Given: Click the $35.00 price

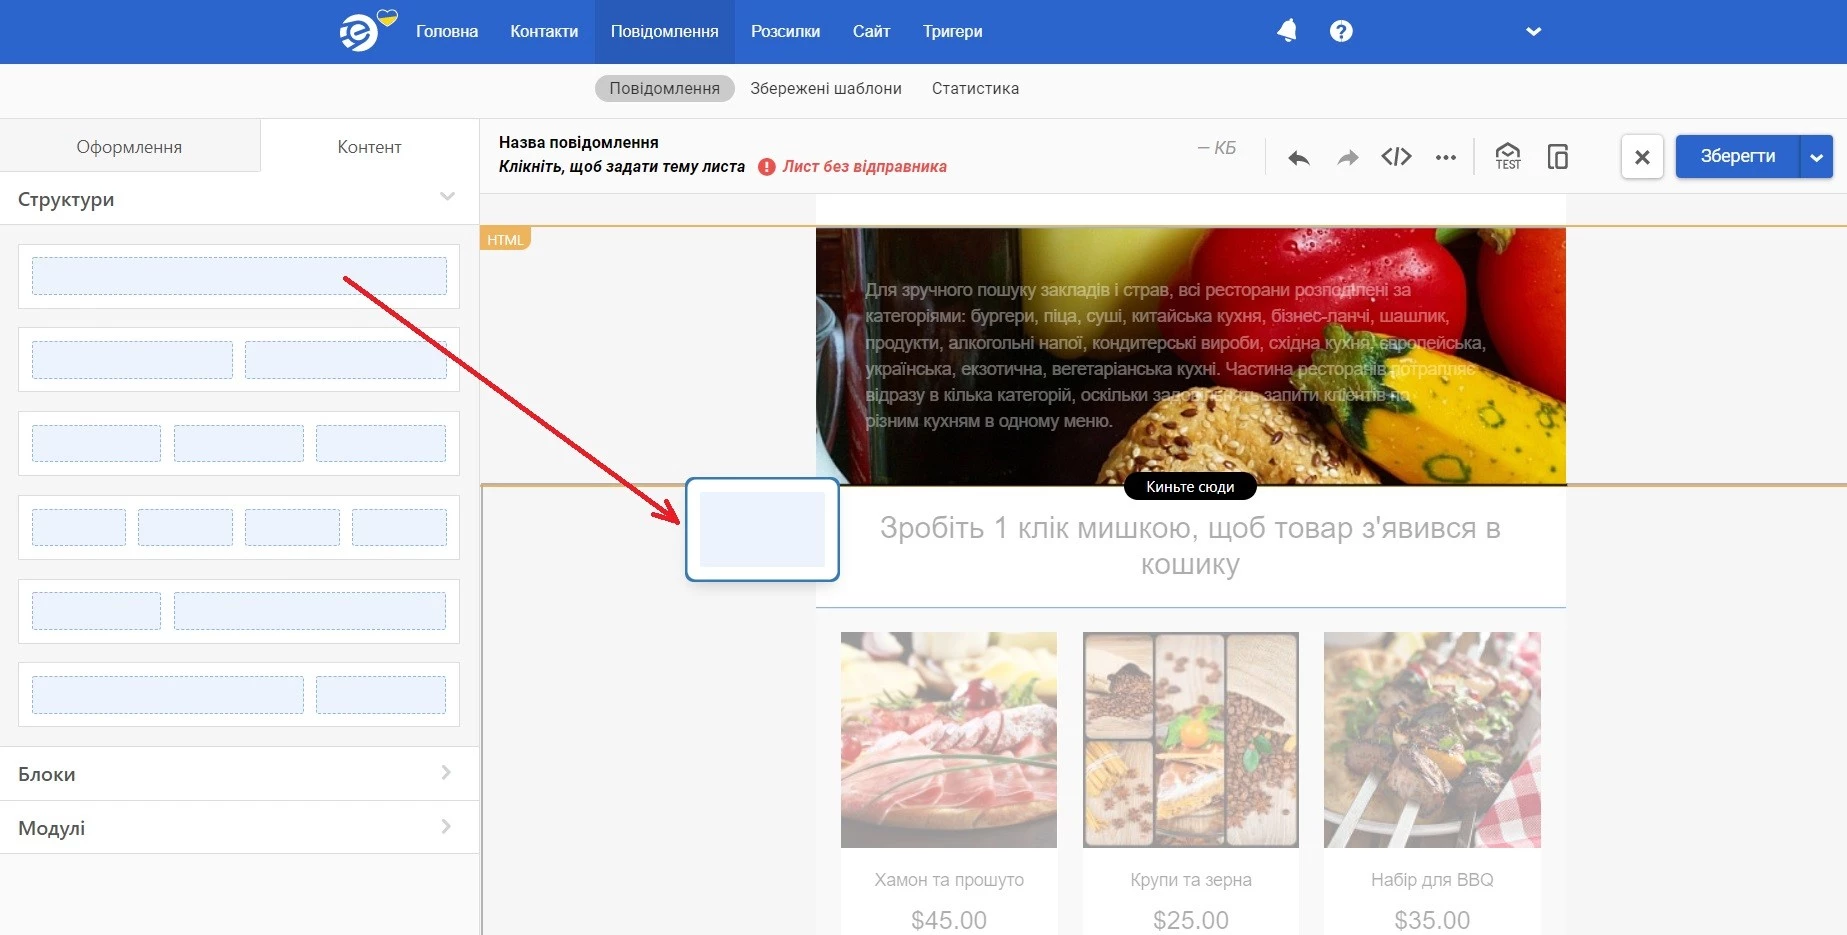Looking at the screenshot, I should tap(1432, 920).
